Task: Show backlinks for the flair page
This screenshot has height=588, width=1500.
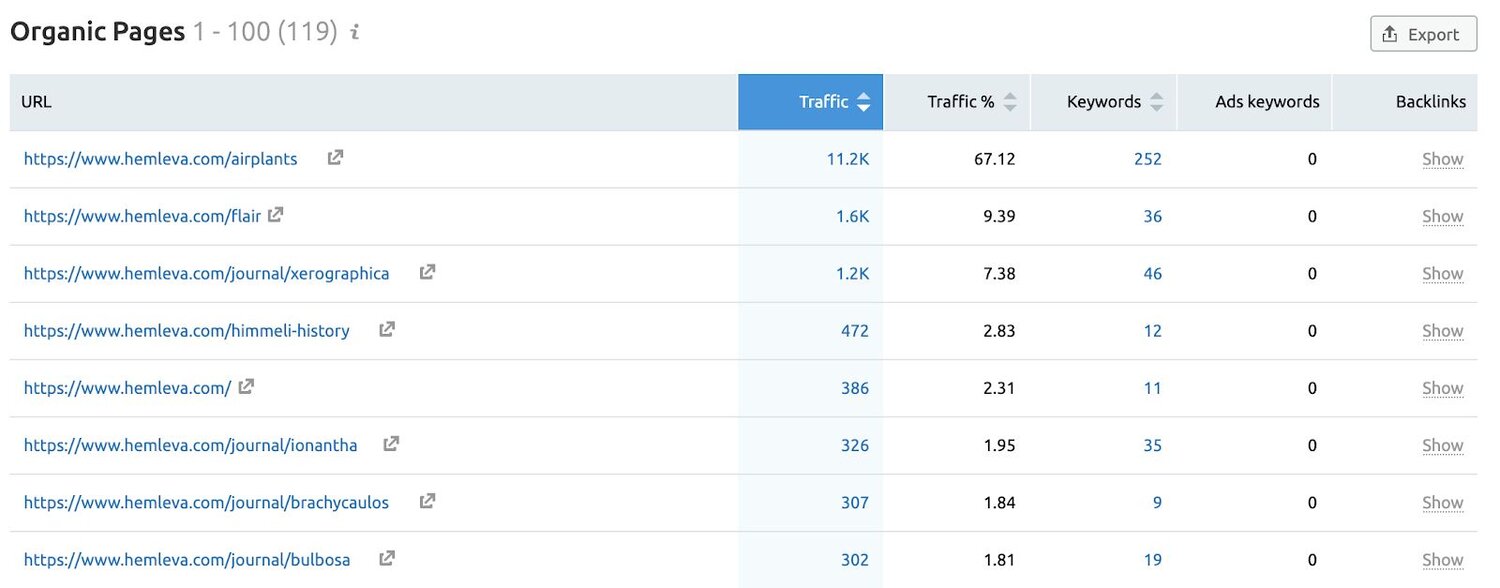Action: coord(1442,216)
